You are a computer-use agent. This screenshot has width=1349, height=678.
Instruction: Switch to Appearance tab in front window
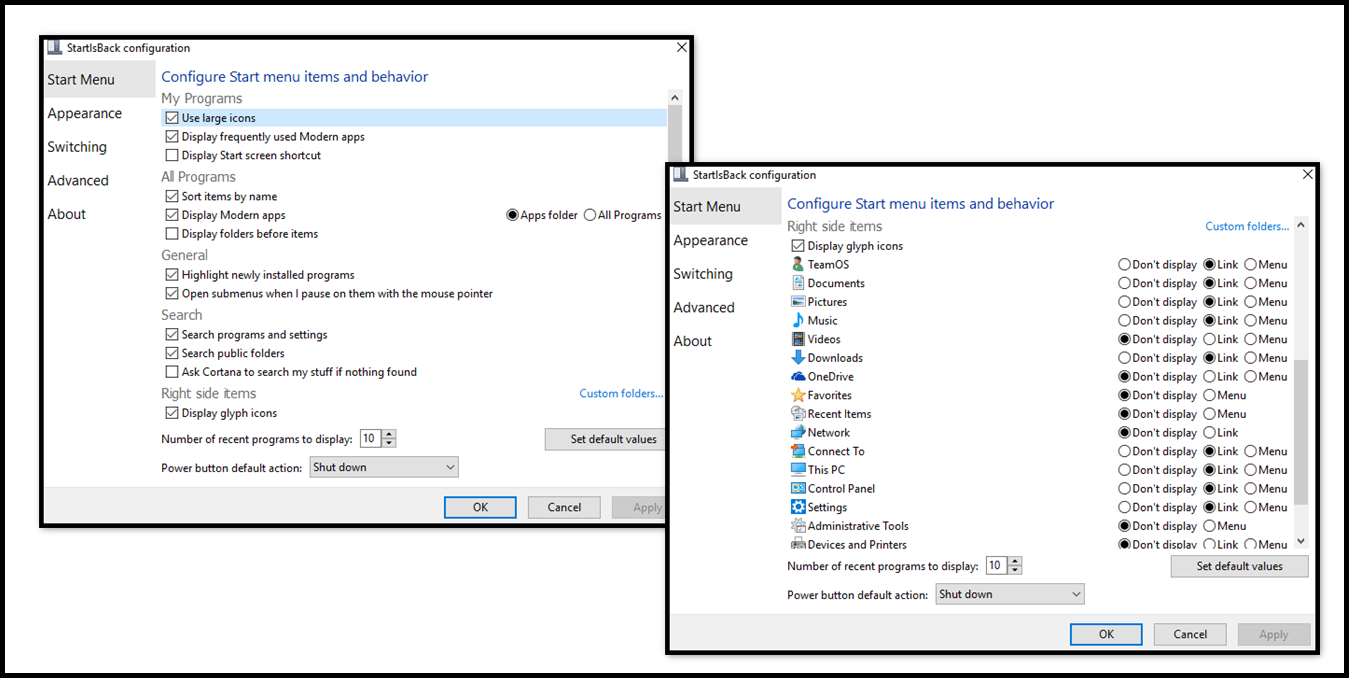711,240
